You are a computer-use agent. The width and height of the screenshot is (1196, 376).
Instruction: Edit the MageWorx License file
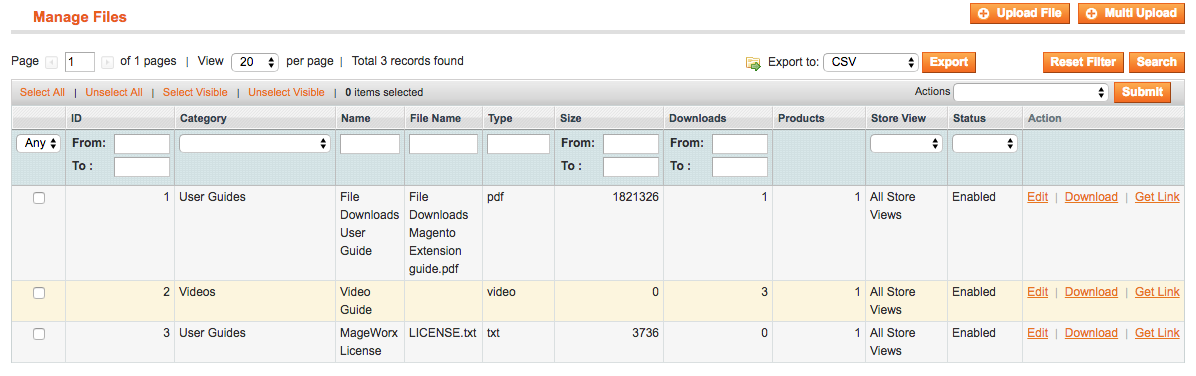[x=1037, y=333]
